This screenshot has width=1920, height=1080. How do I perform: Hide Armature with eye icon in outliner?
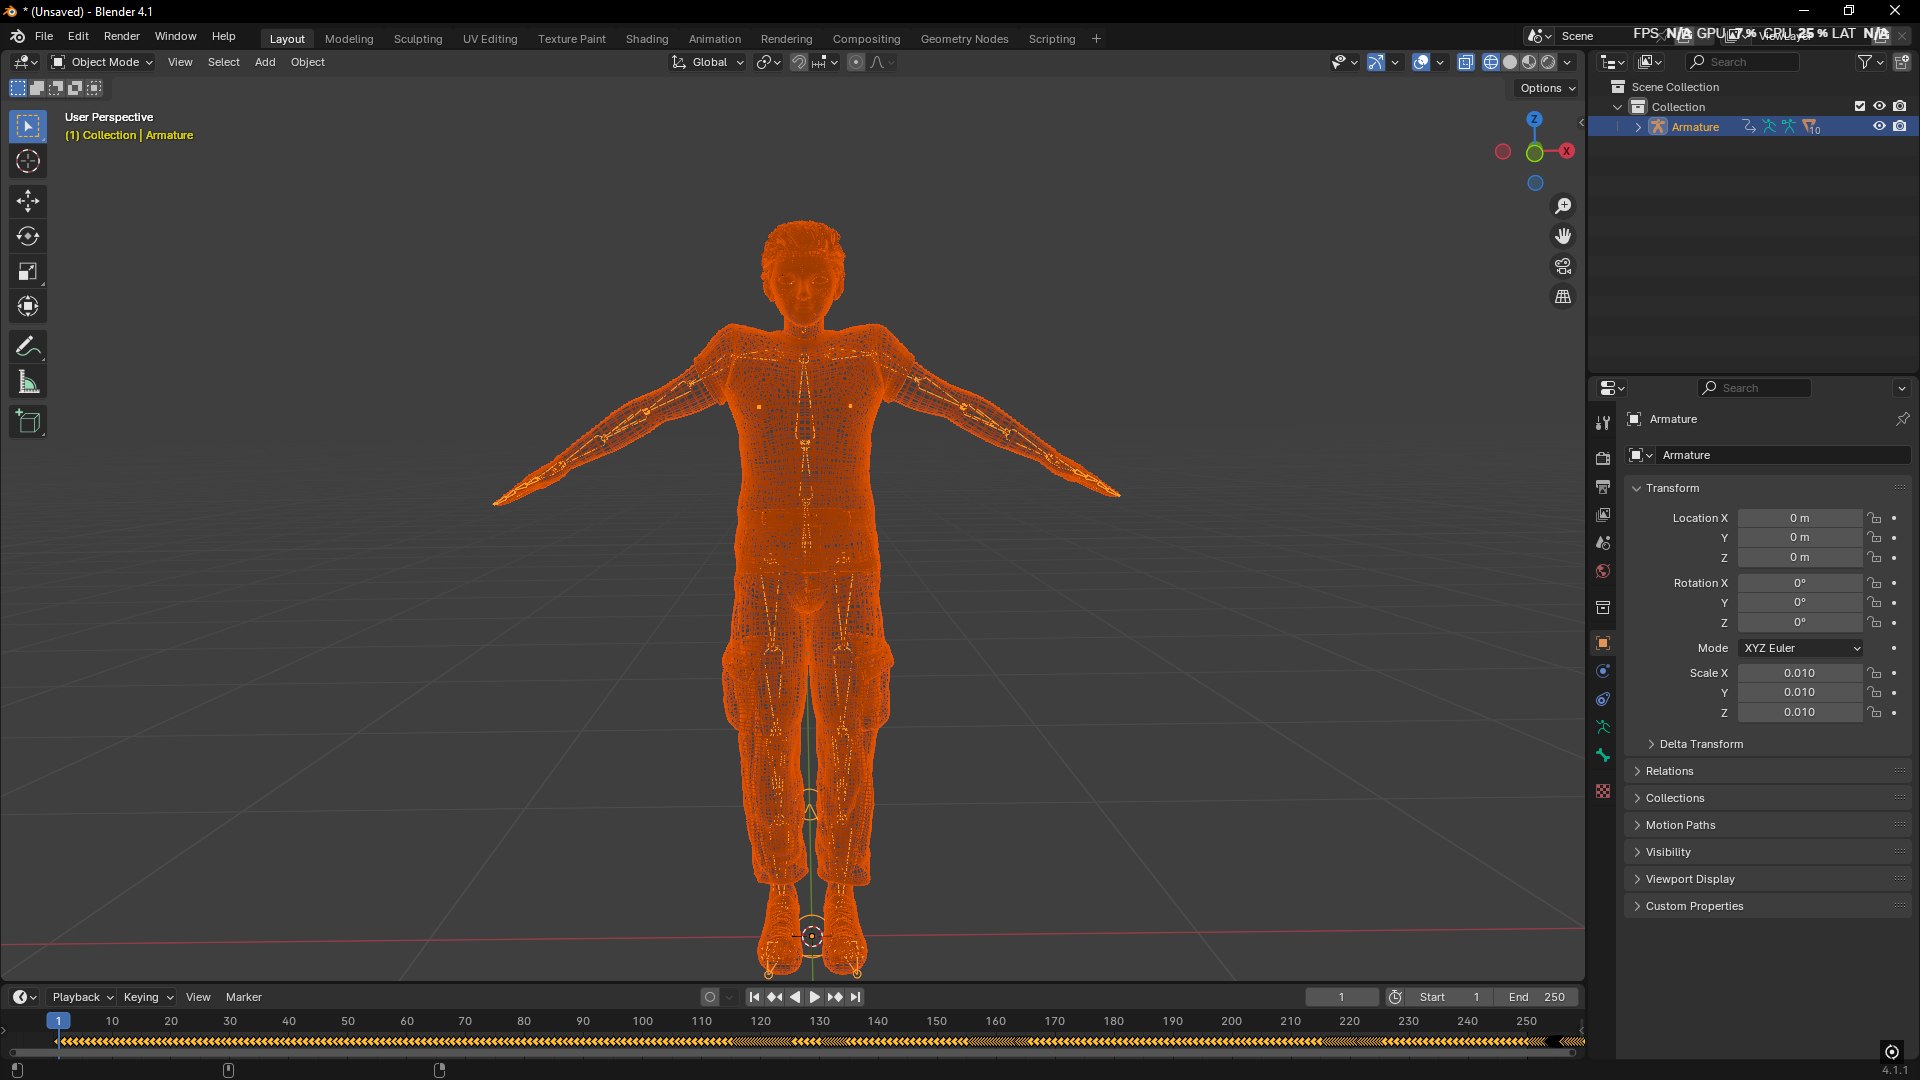tap(1879, 127)
